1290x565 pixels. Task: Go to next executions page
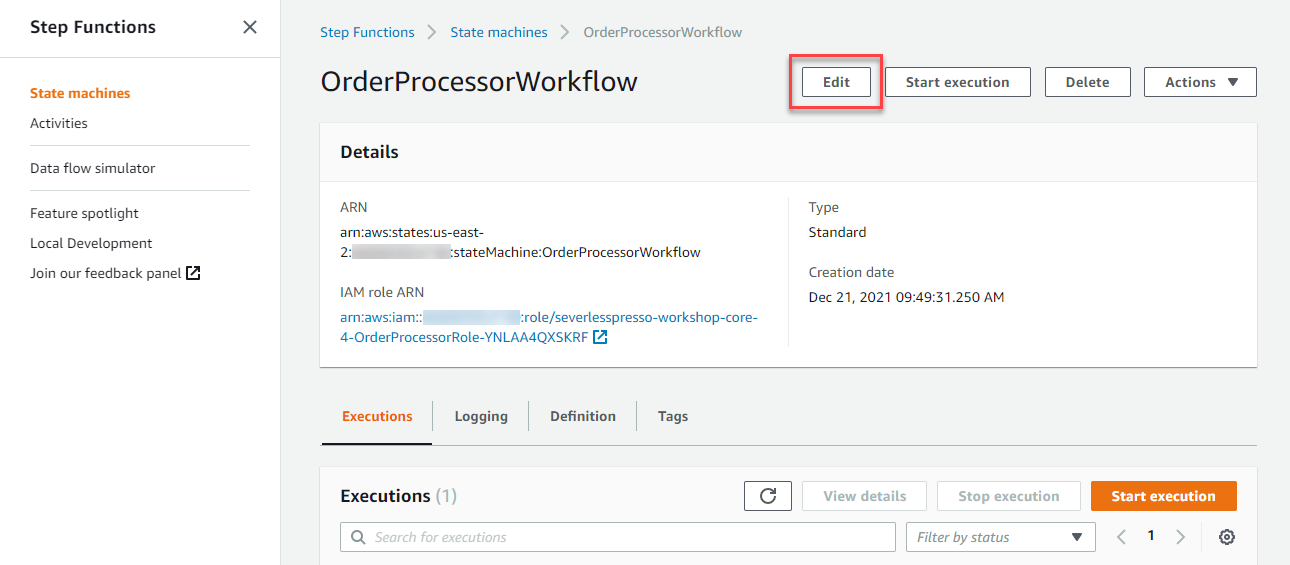(1181, 537)
